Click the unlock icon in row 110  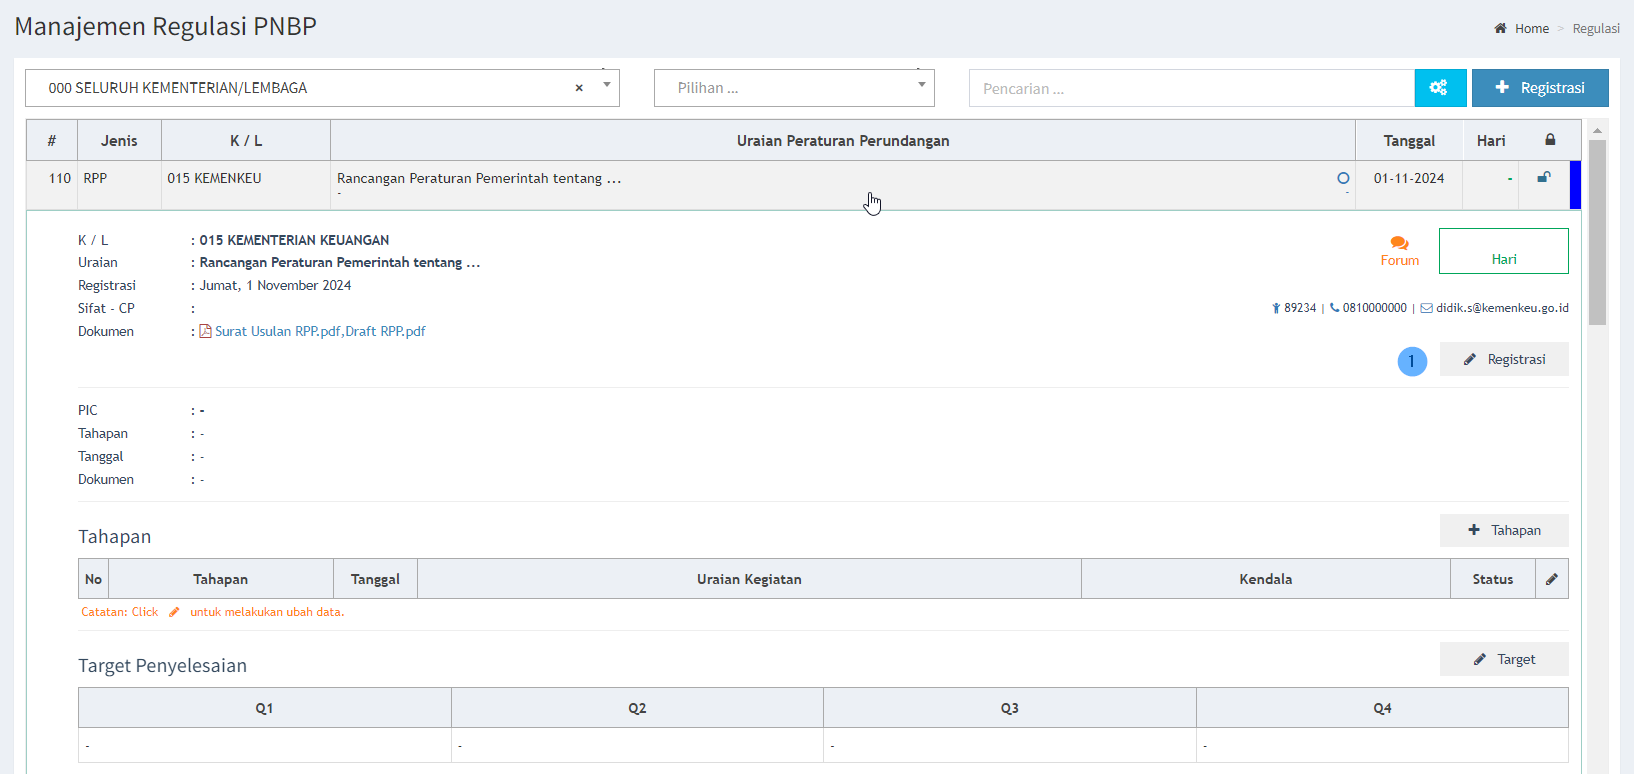coord(1543,178)
